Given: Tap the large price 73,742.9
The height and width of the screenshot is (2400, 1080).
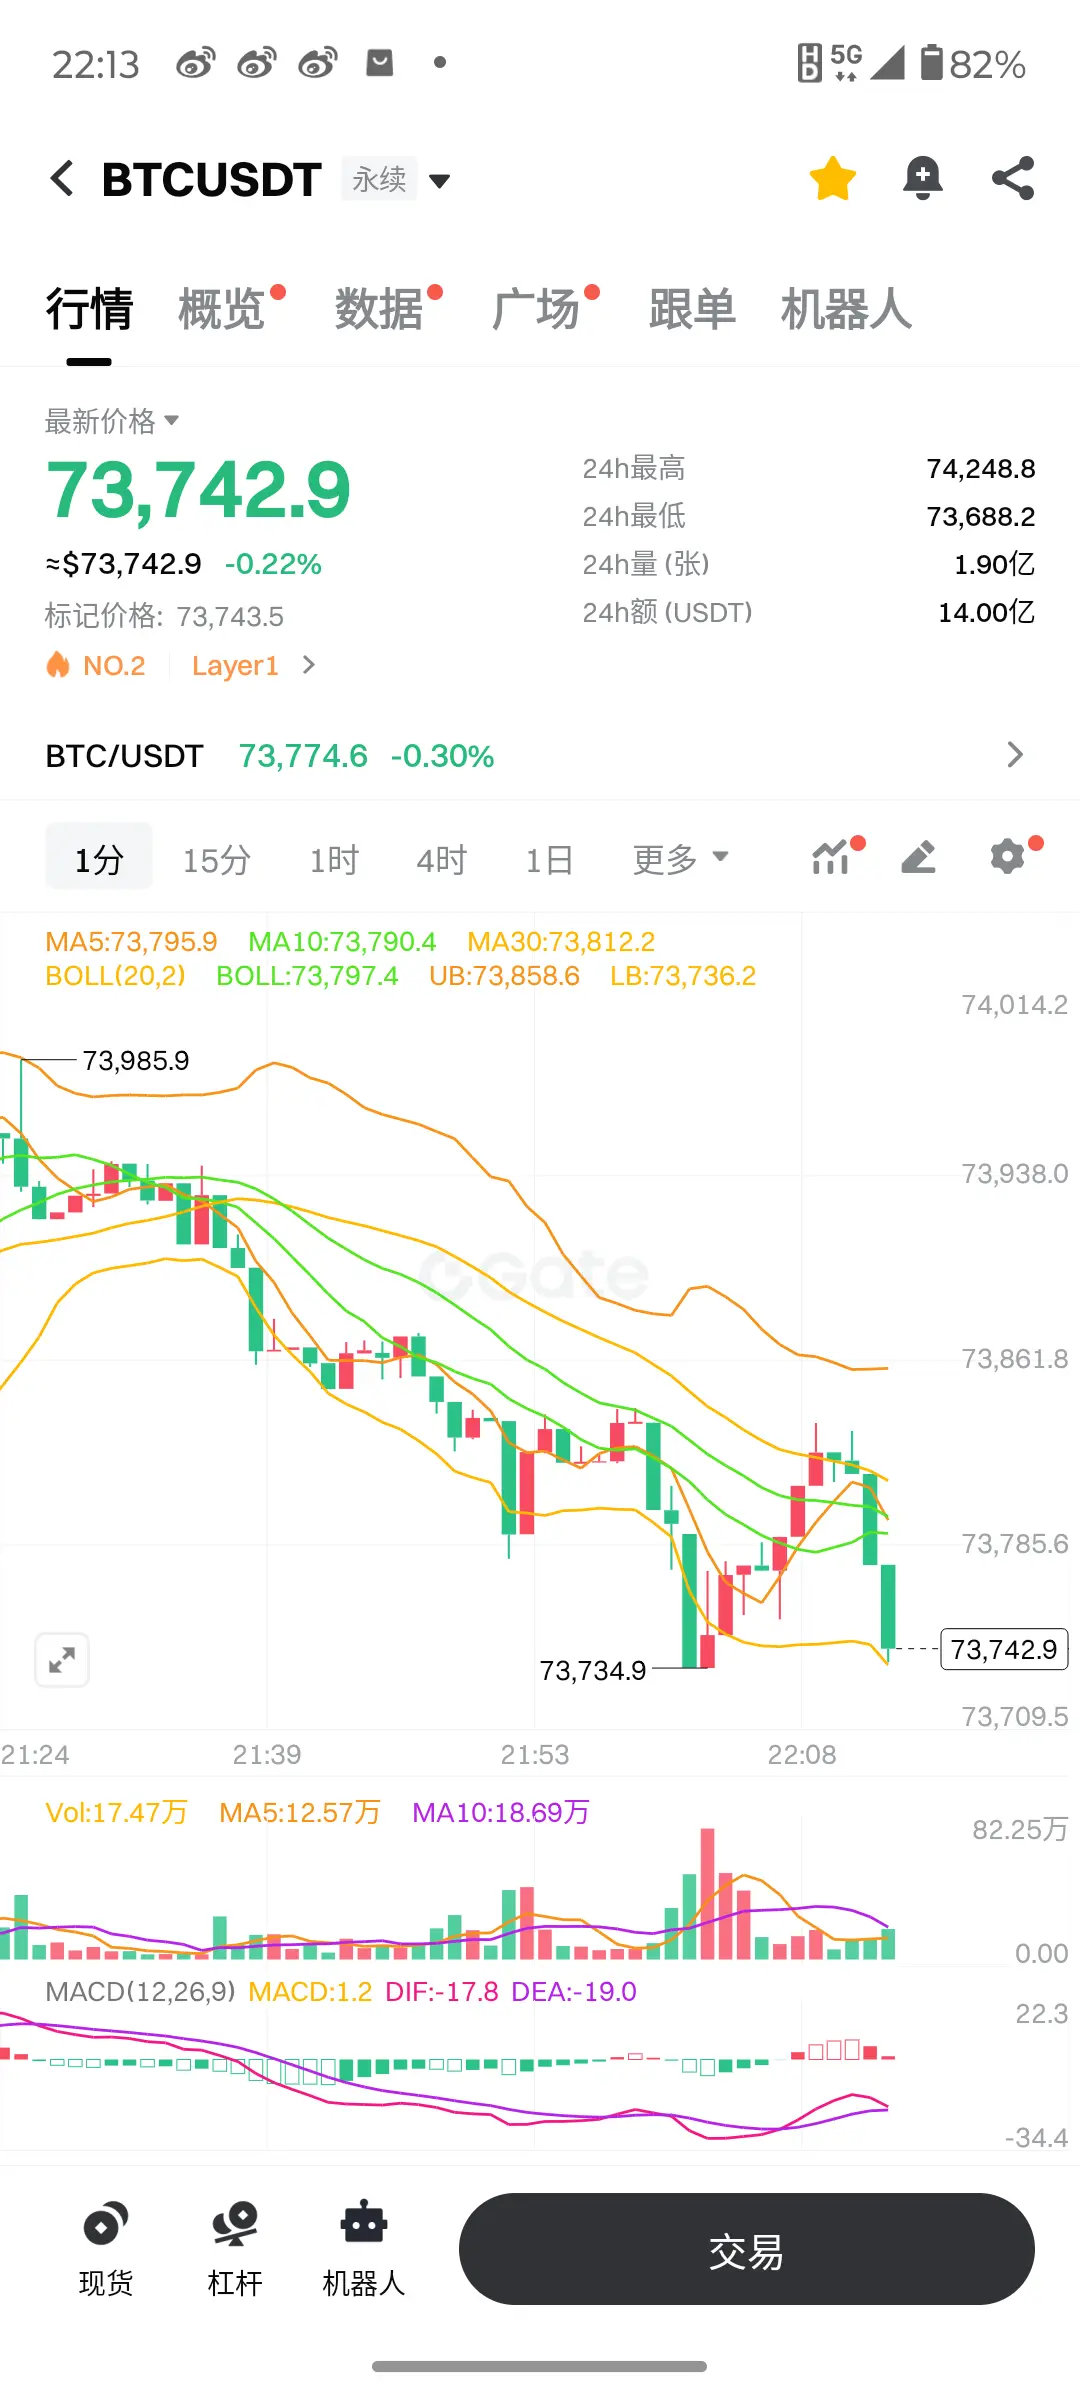Looking at the screenshot, I should [x=198, y=491].
